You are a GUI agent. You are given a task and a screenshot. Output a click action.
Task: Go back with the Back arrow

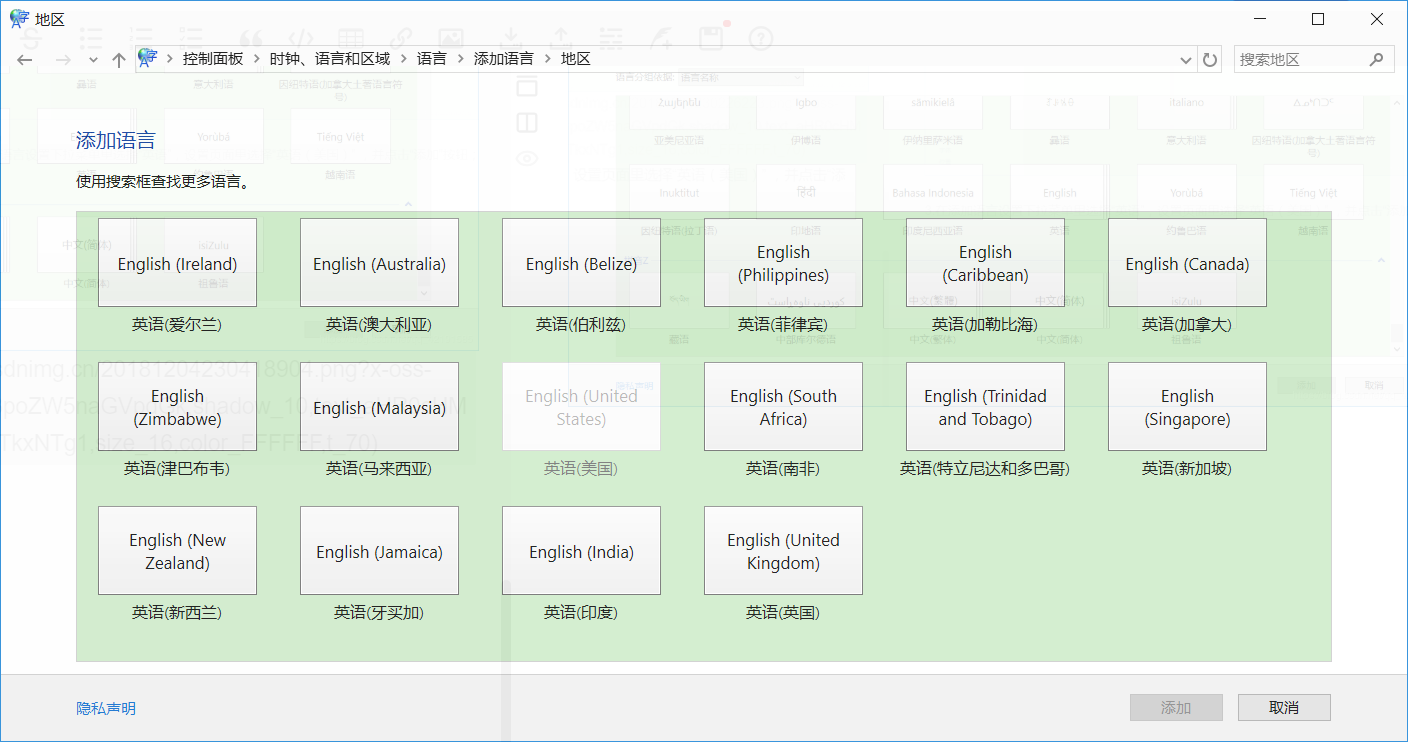pyautogui.click(x=25, y=60)
